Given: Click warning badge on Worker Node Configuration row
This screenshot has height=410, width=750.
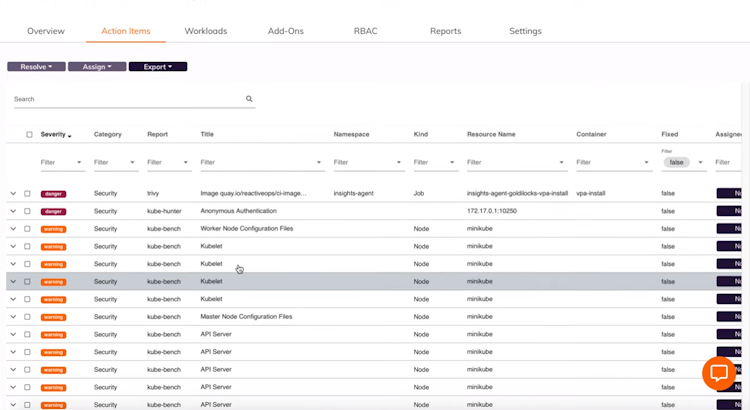Looking at the screenshot, I should 53,229.
